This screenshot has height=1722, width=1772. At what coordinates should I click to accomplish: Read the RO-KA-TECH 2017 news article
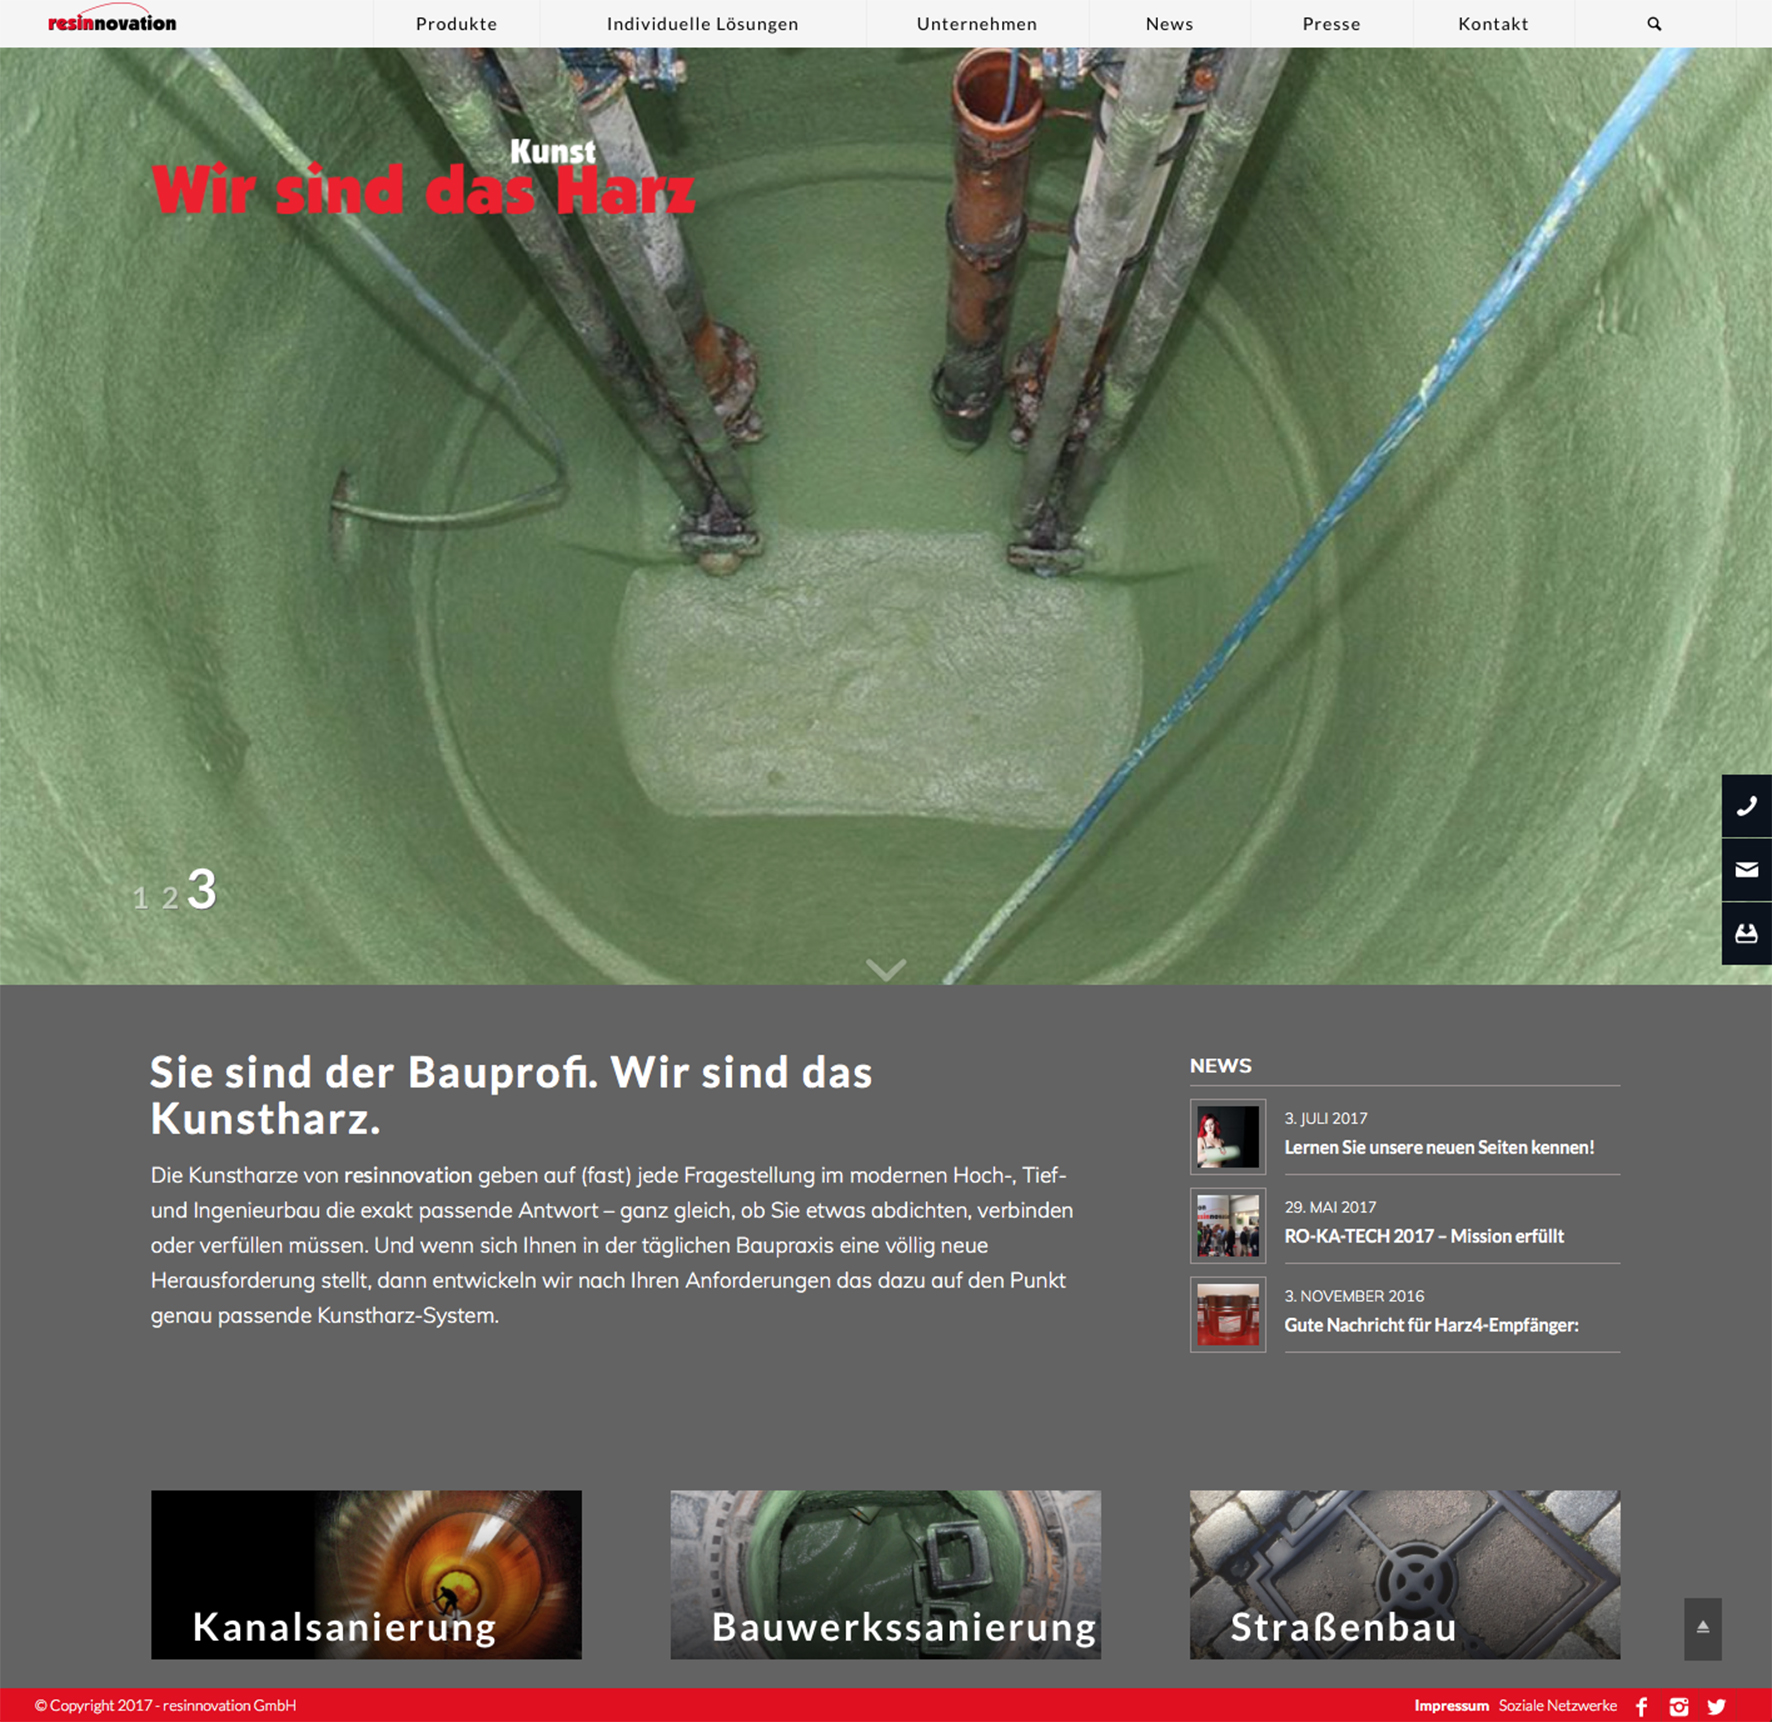click(x=1423, y=1236)
